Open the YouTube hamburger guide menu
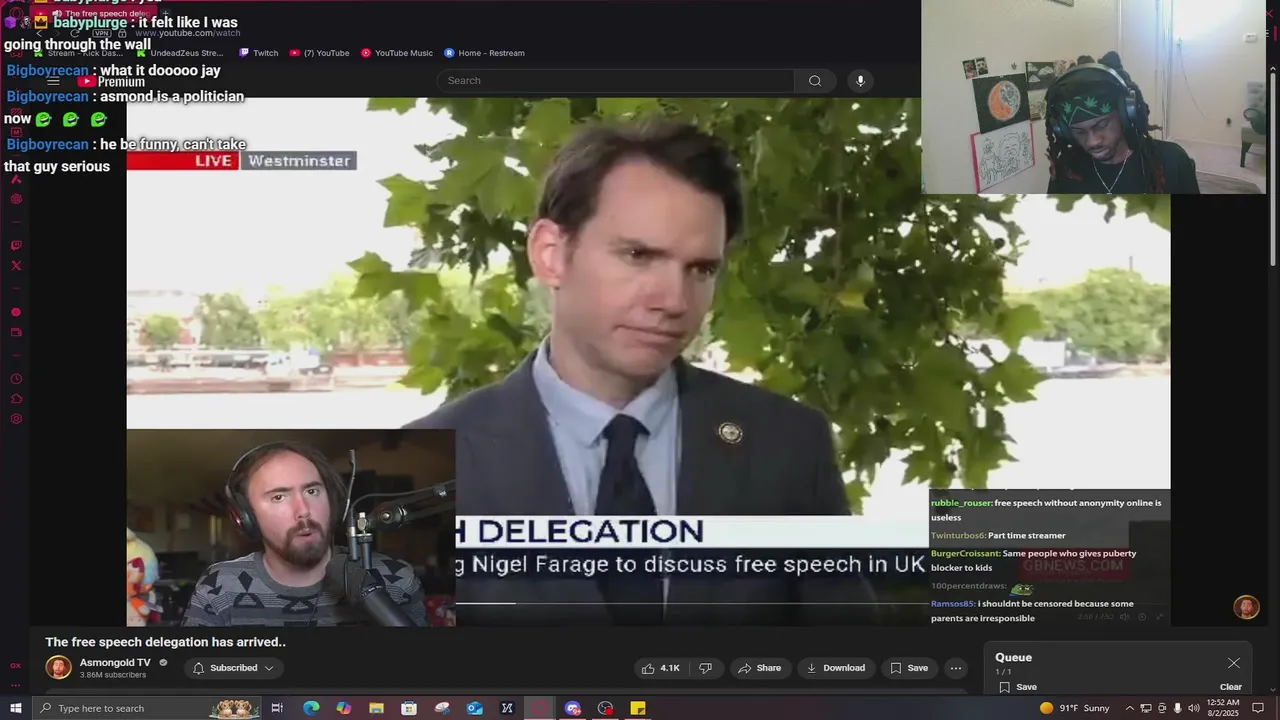The image size is (1280, 720). click(53, 81)
